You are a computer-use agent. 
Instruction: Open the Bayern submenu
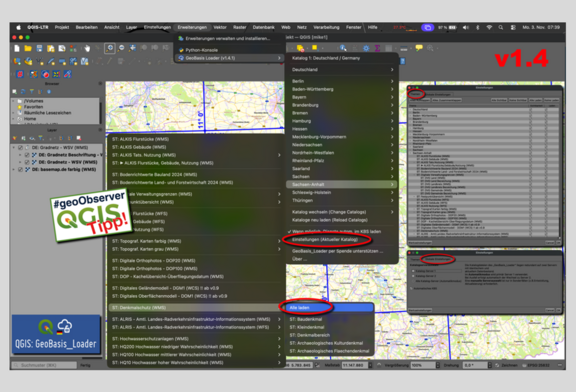(x=342, y=97)
